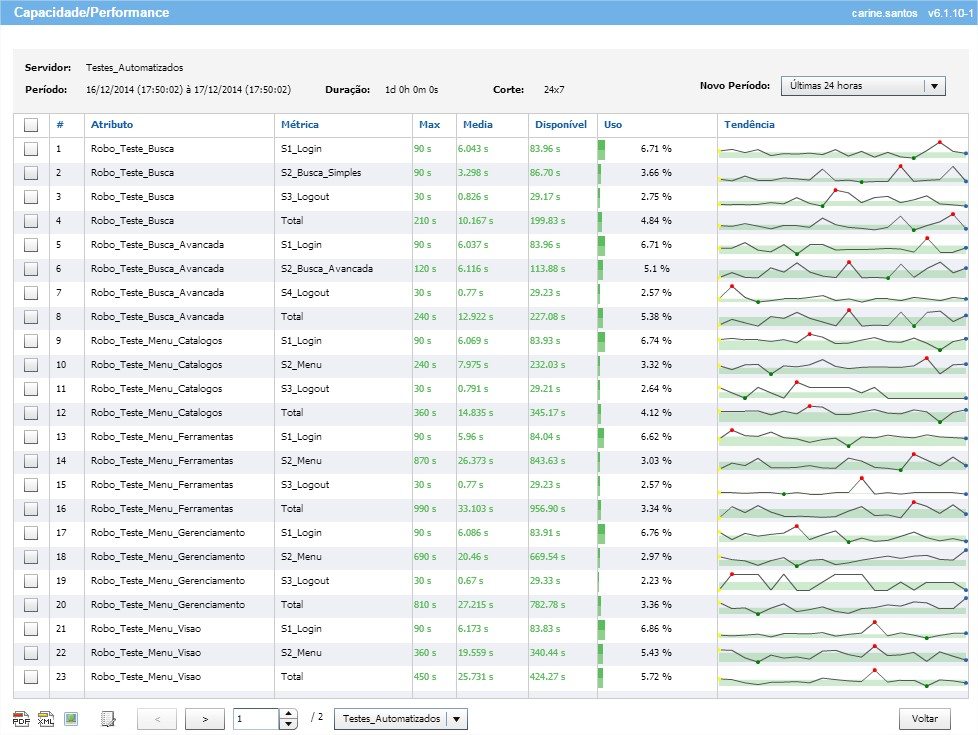Click the previous page arrow button
This screenshot has height=735, width=978.
tap(157, 718)
